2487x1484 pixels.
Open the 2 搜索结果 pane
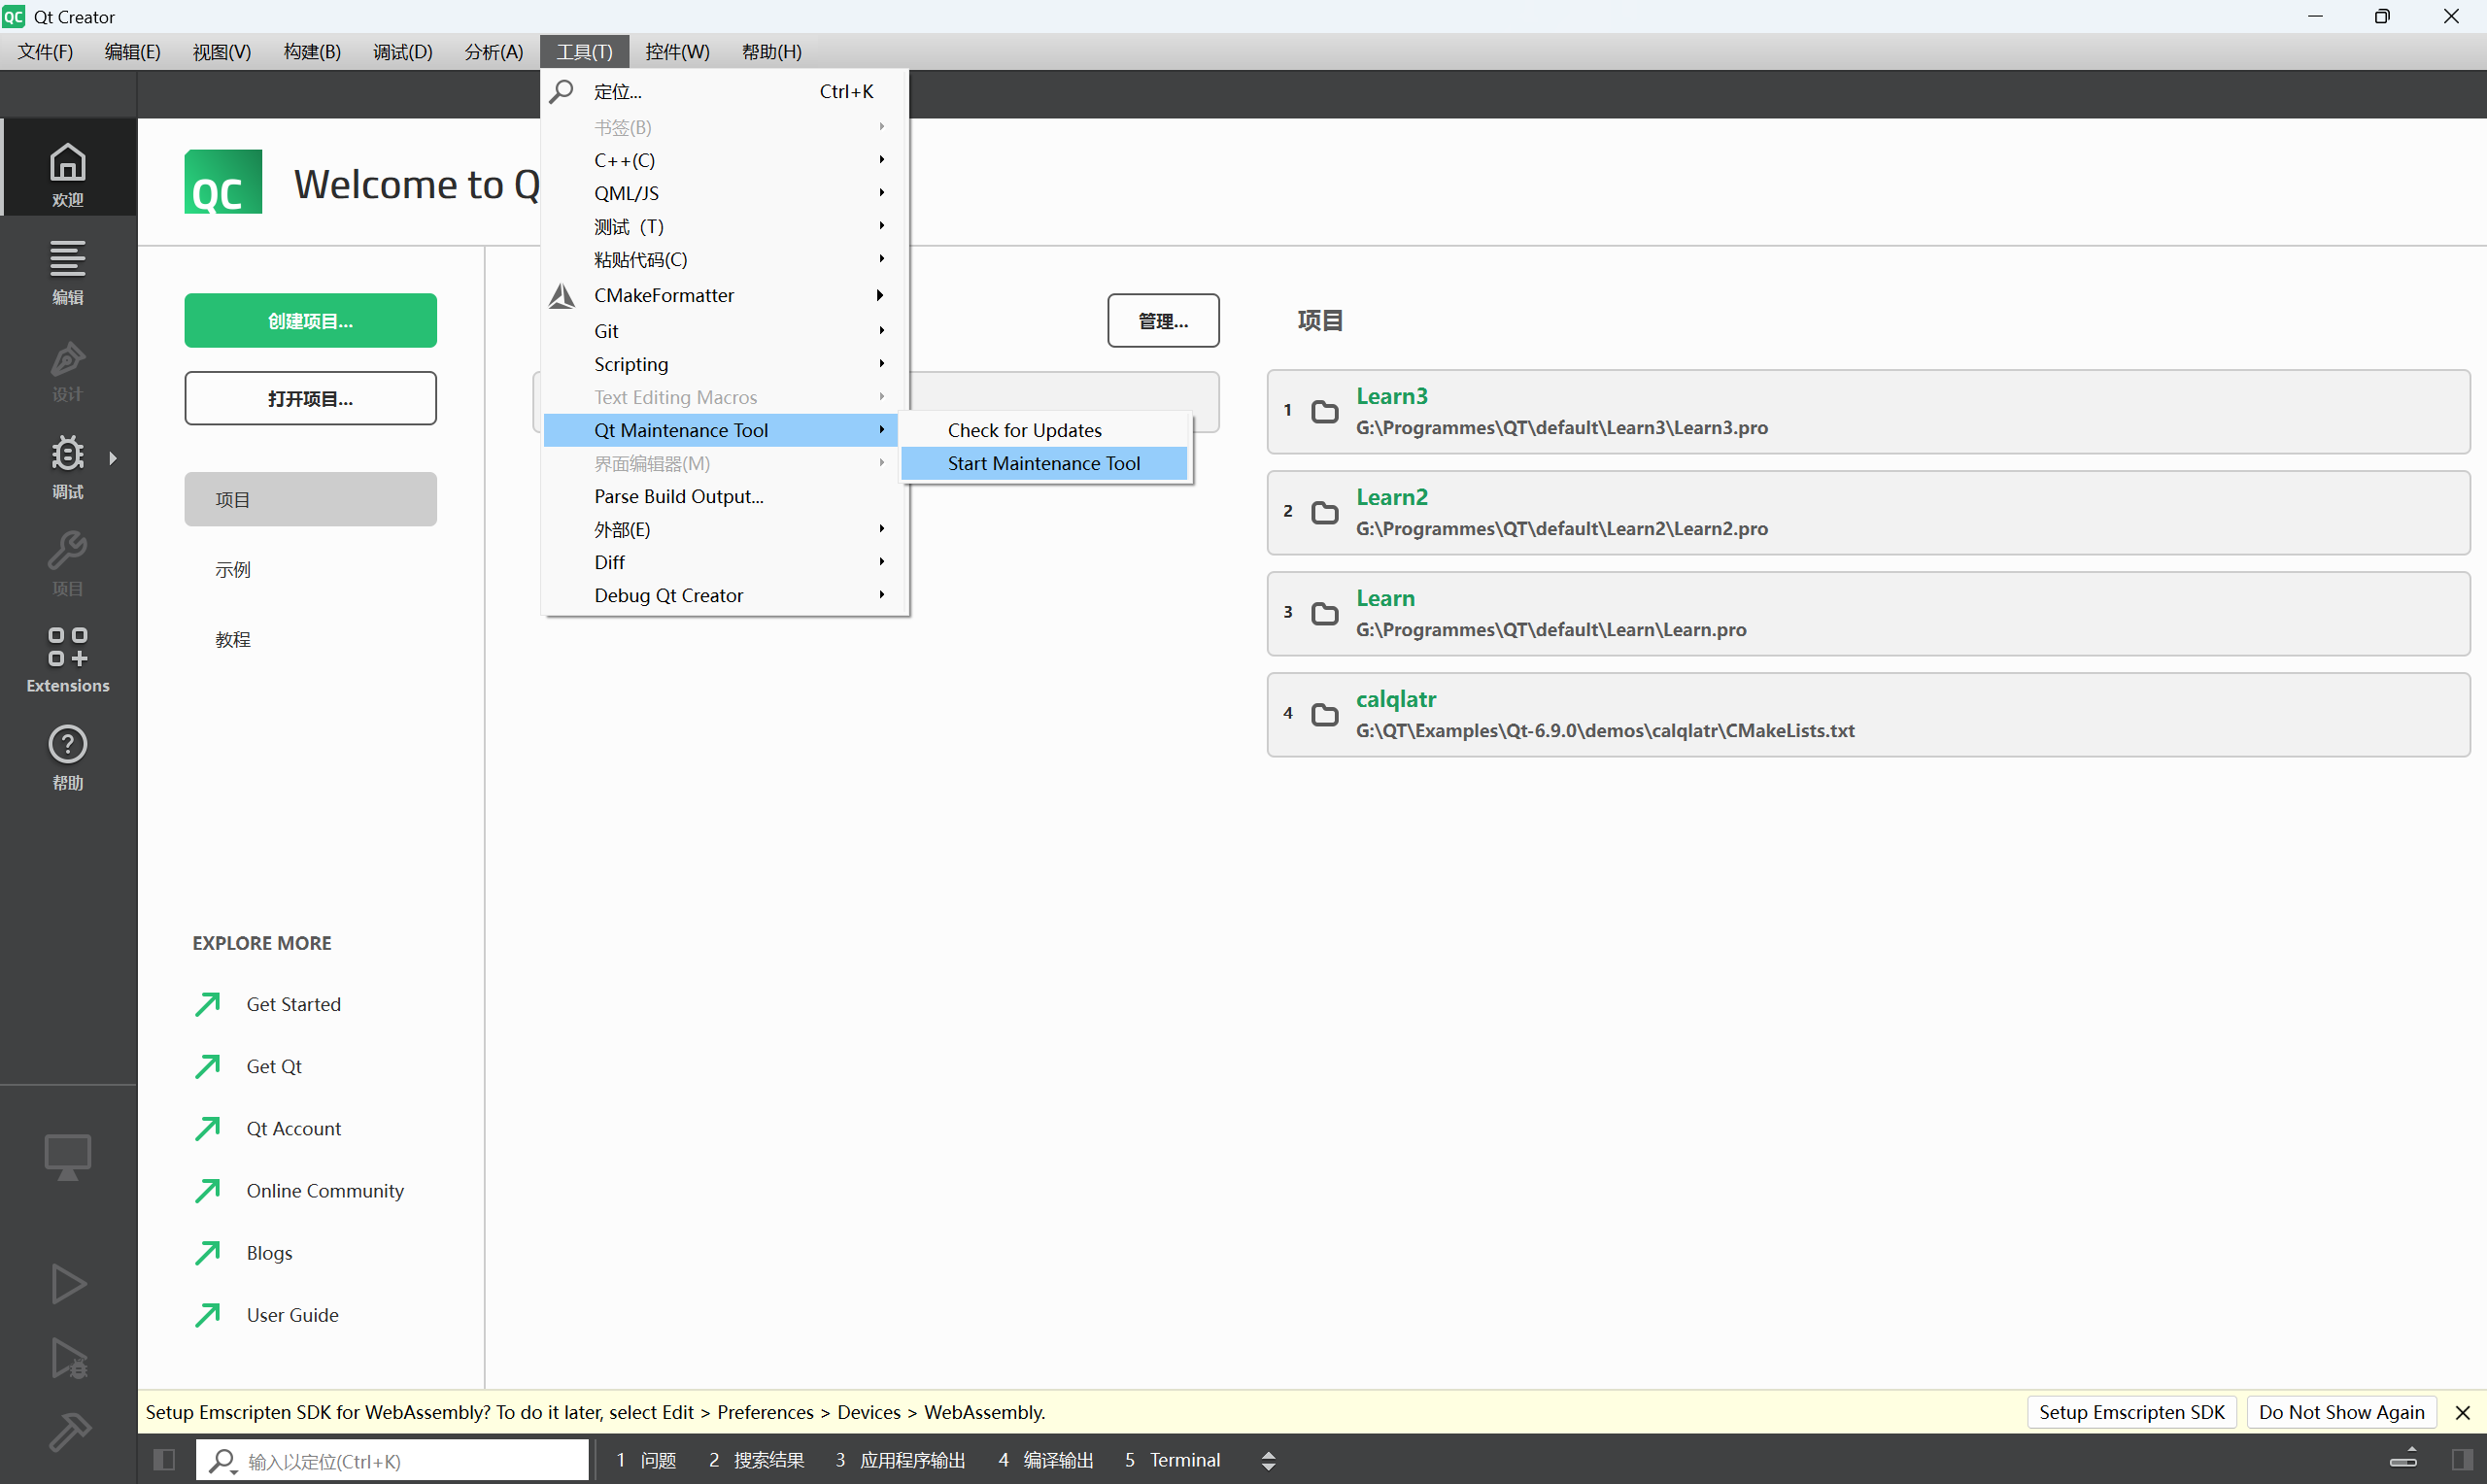(756, 1460)
